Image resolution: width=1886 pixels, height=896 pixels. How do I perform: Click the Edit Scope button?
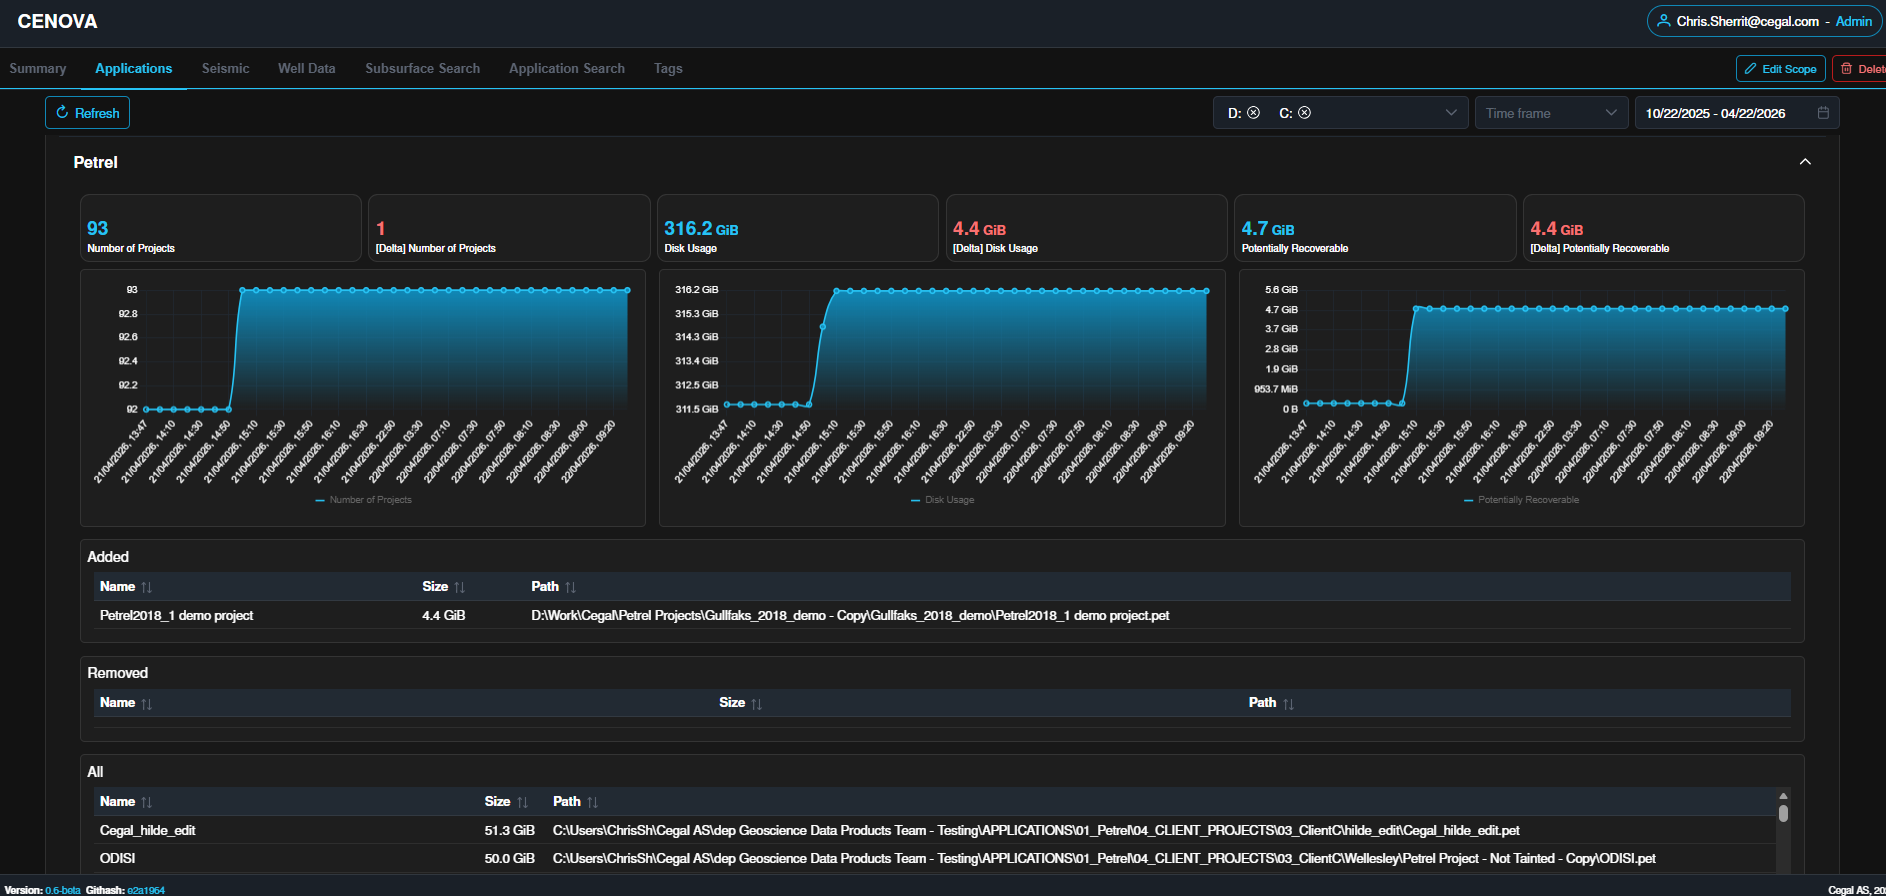1780,69
